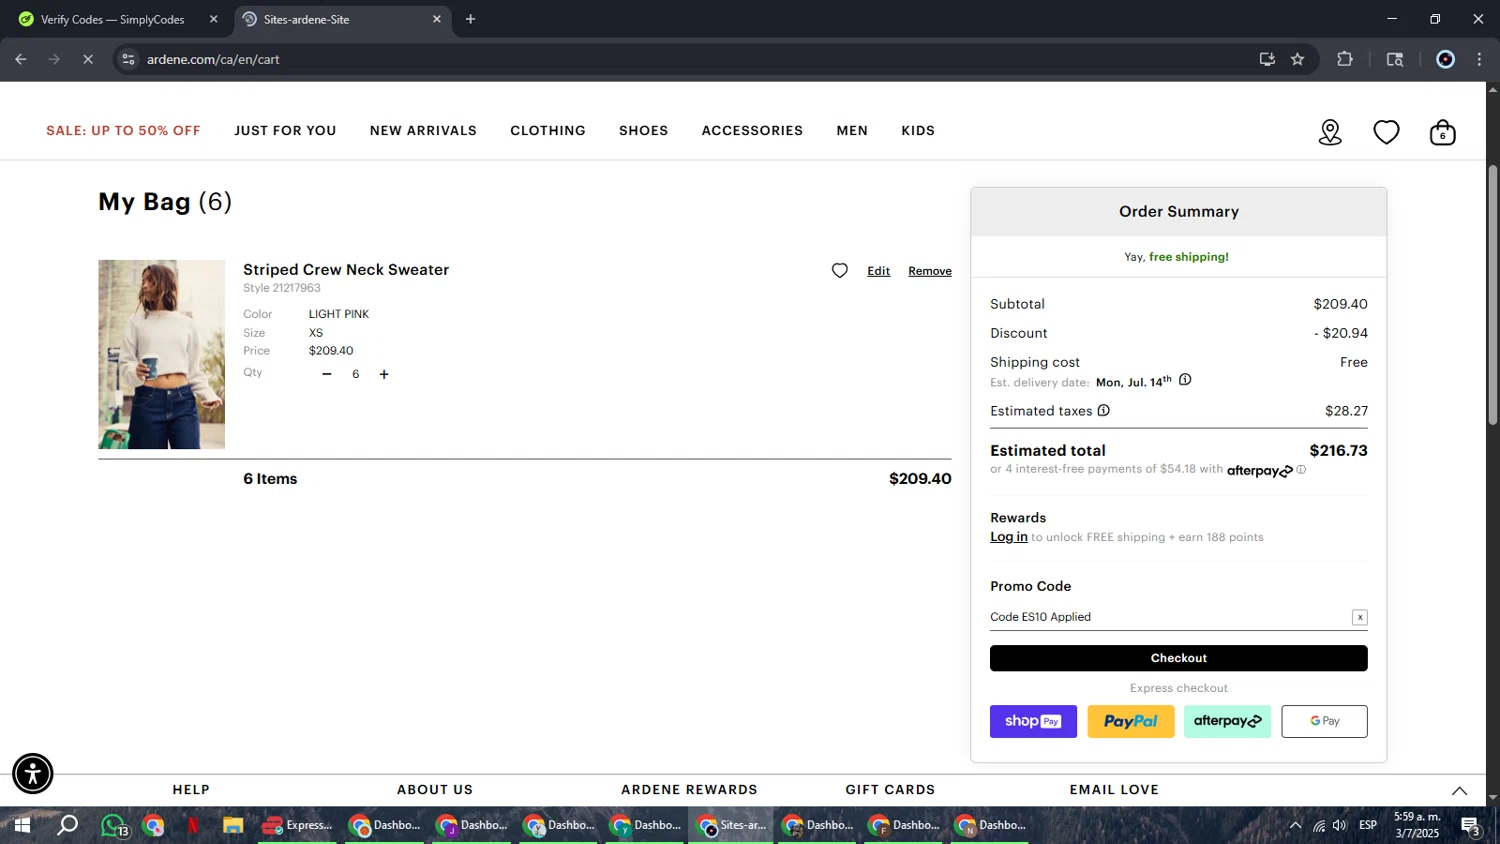Open the wishlist heart in header
Image resolution: width=1500 pixels, height=844 pixels.
tap(1386, 132)
